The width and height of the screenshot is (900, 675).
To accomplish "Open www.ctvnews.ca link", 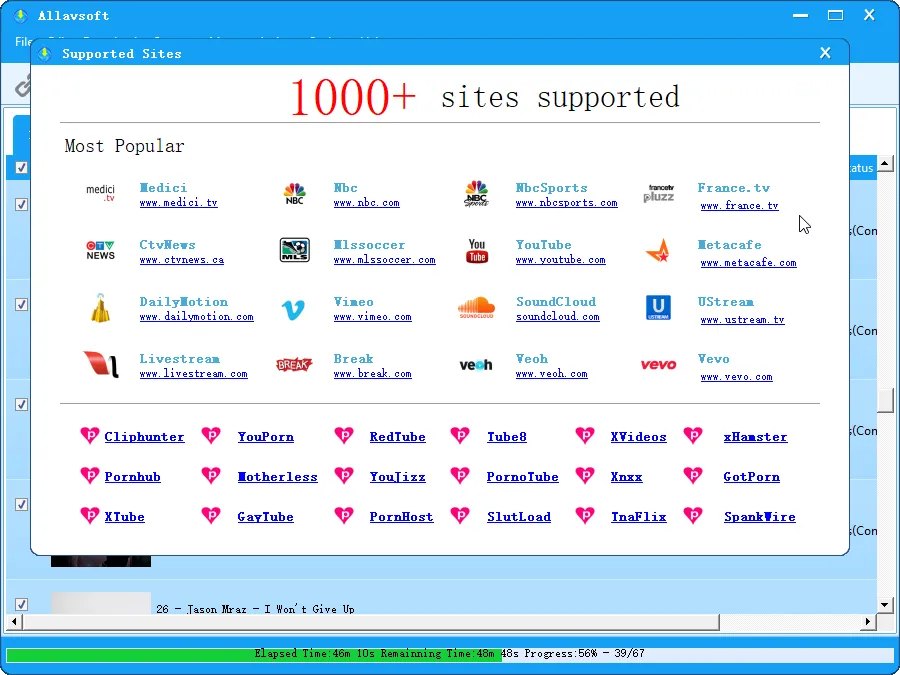I will 181,259.
